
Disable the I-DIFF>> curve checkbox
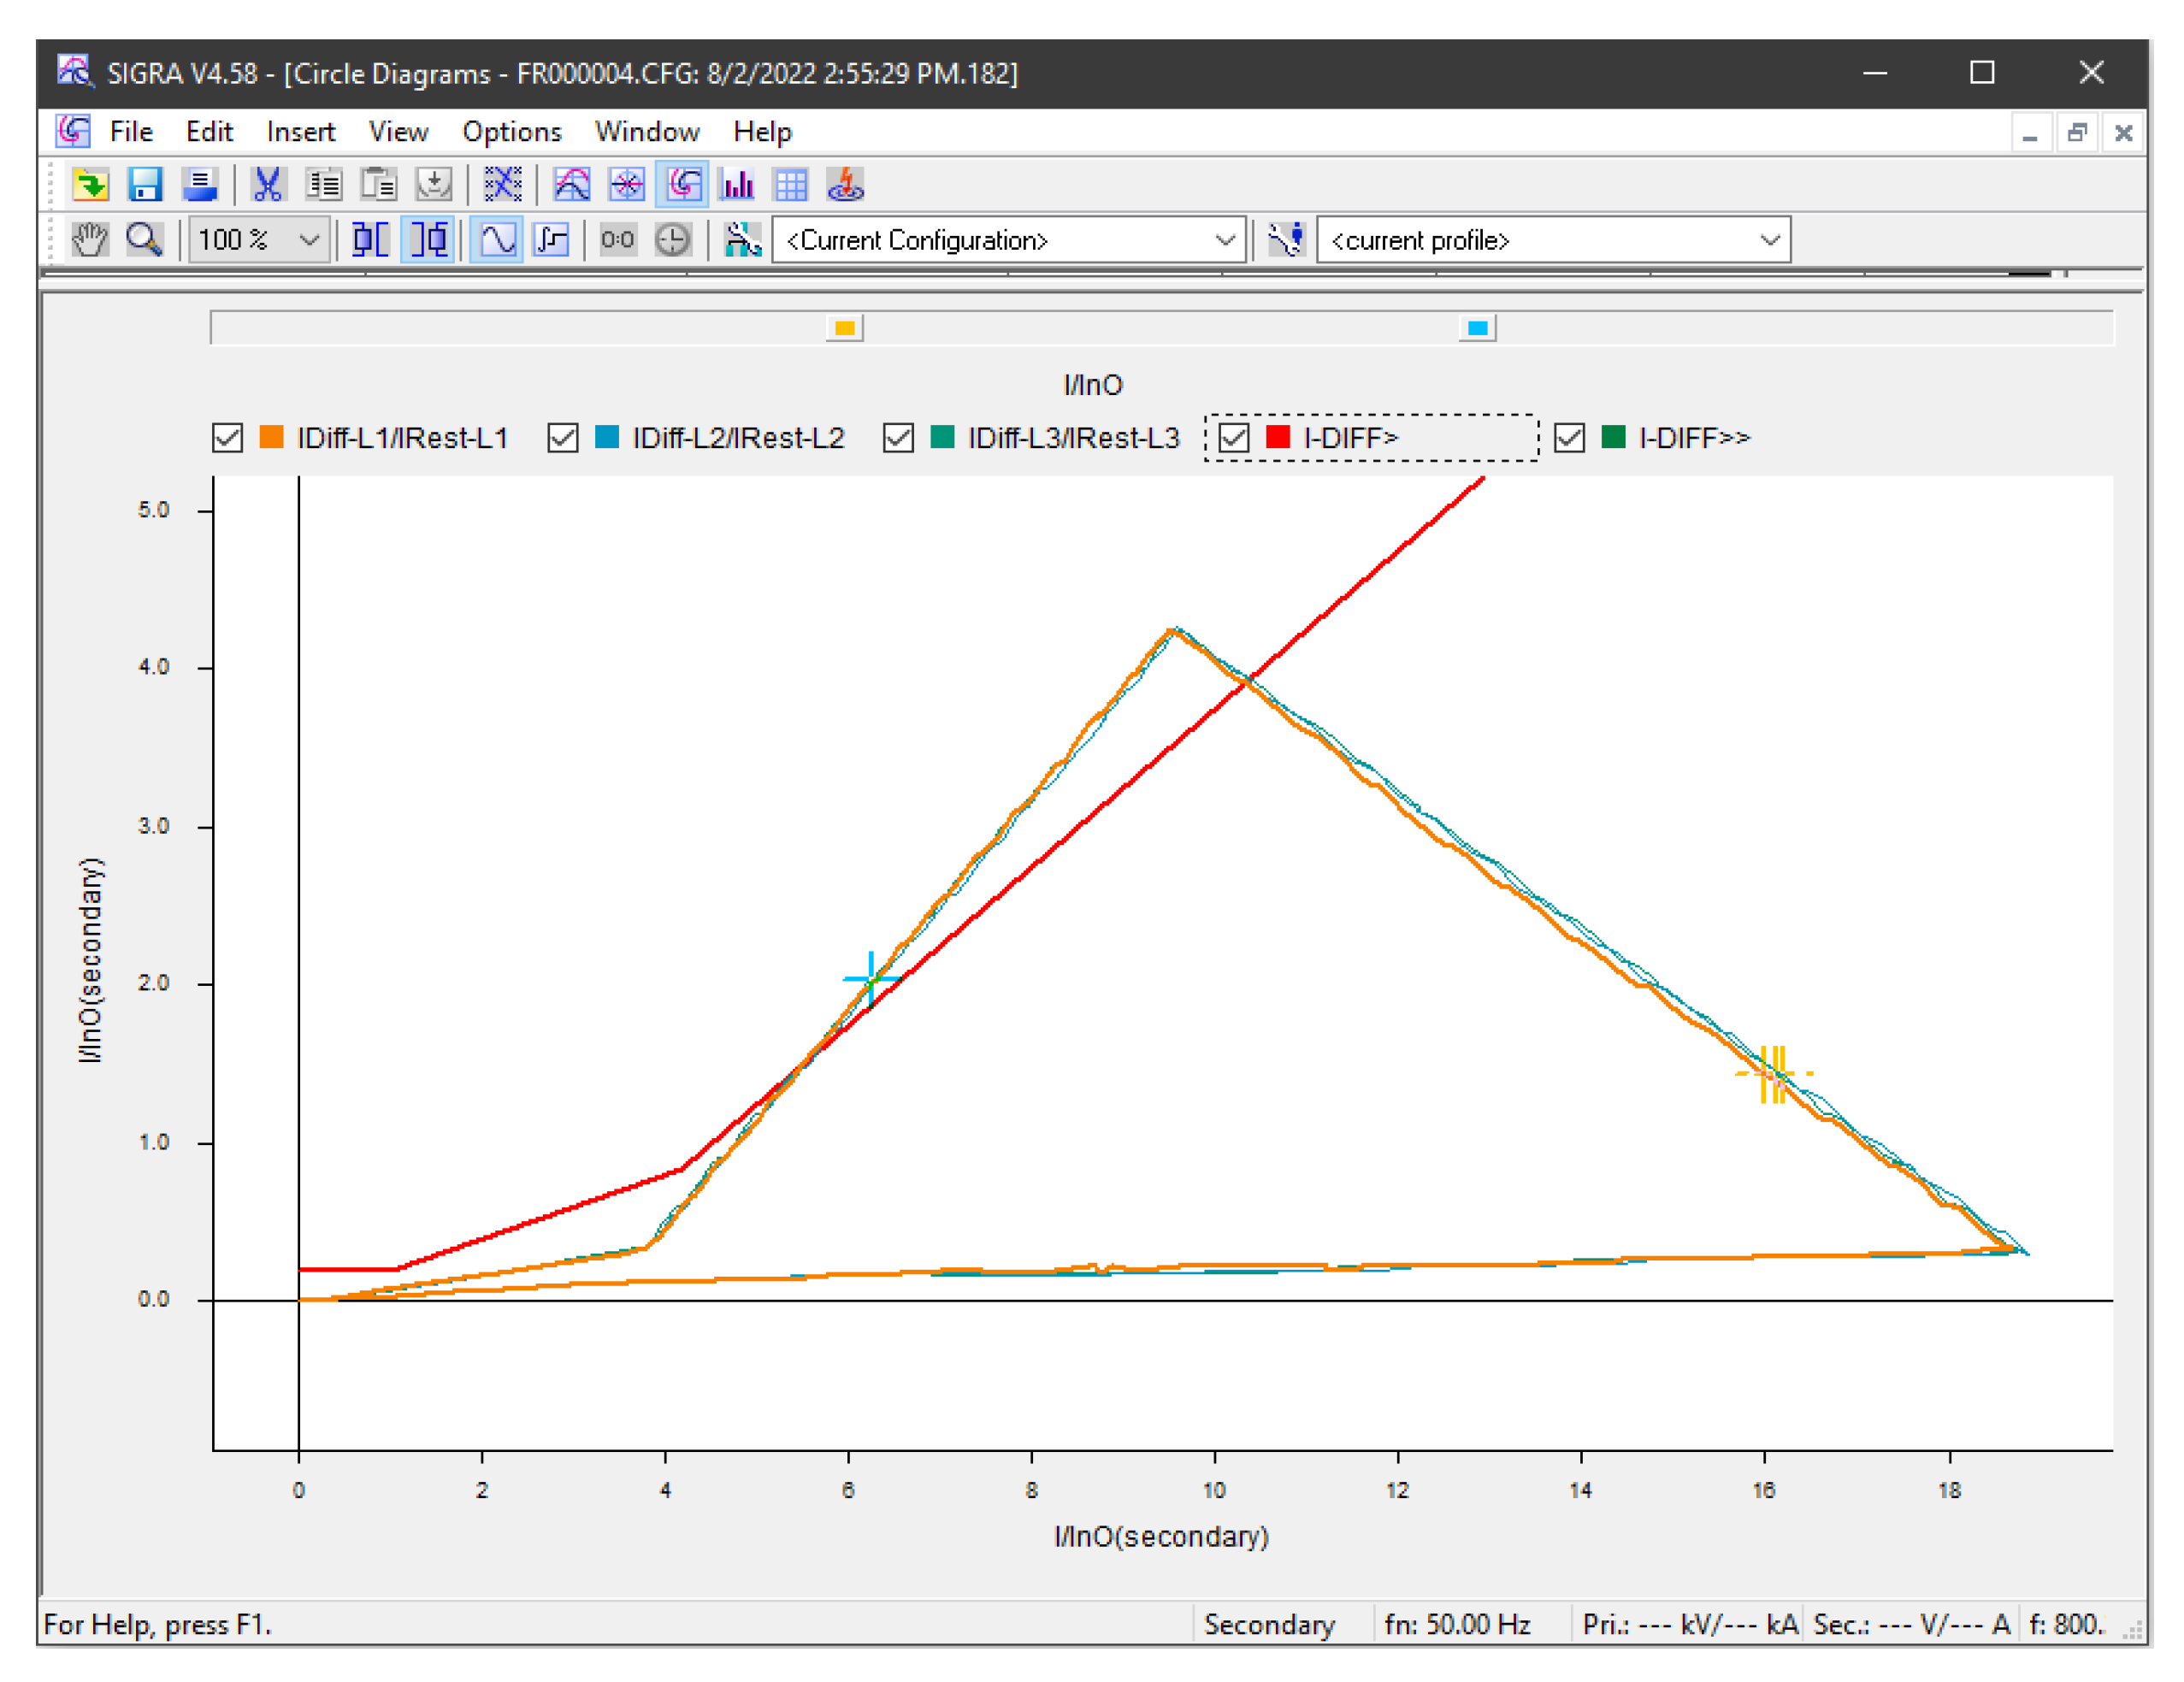pos(1569,438)
